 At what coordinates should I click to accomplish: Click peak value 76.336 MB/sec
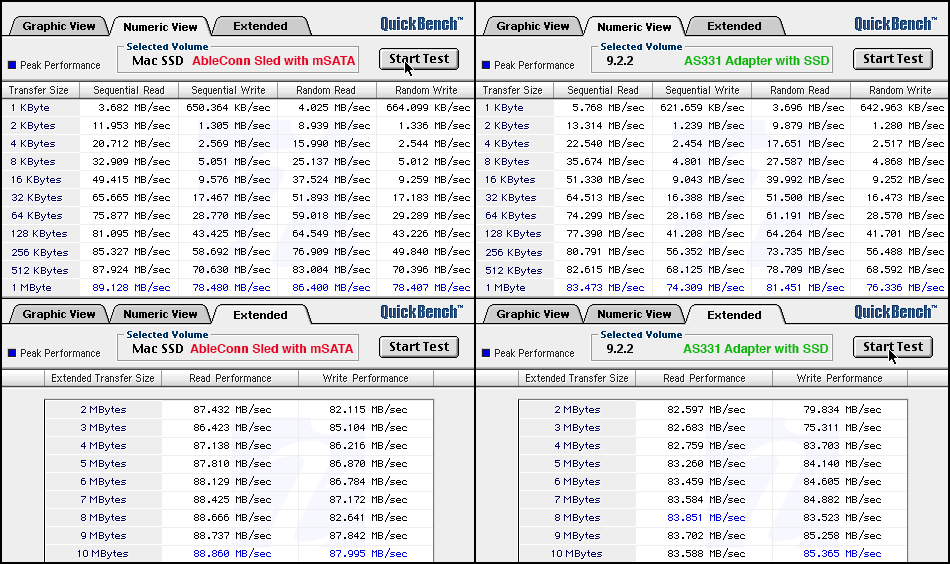tap(905, 288)
